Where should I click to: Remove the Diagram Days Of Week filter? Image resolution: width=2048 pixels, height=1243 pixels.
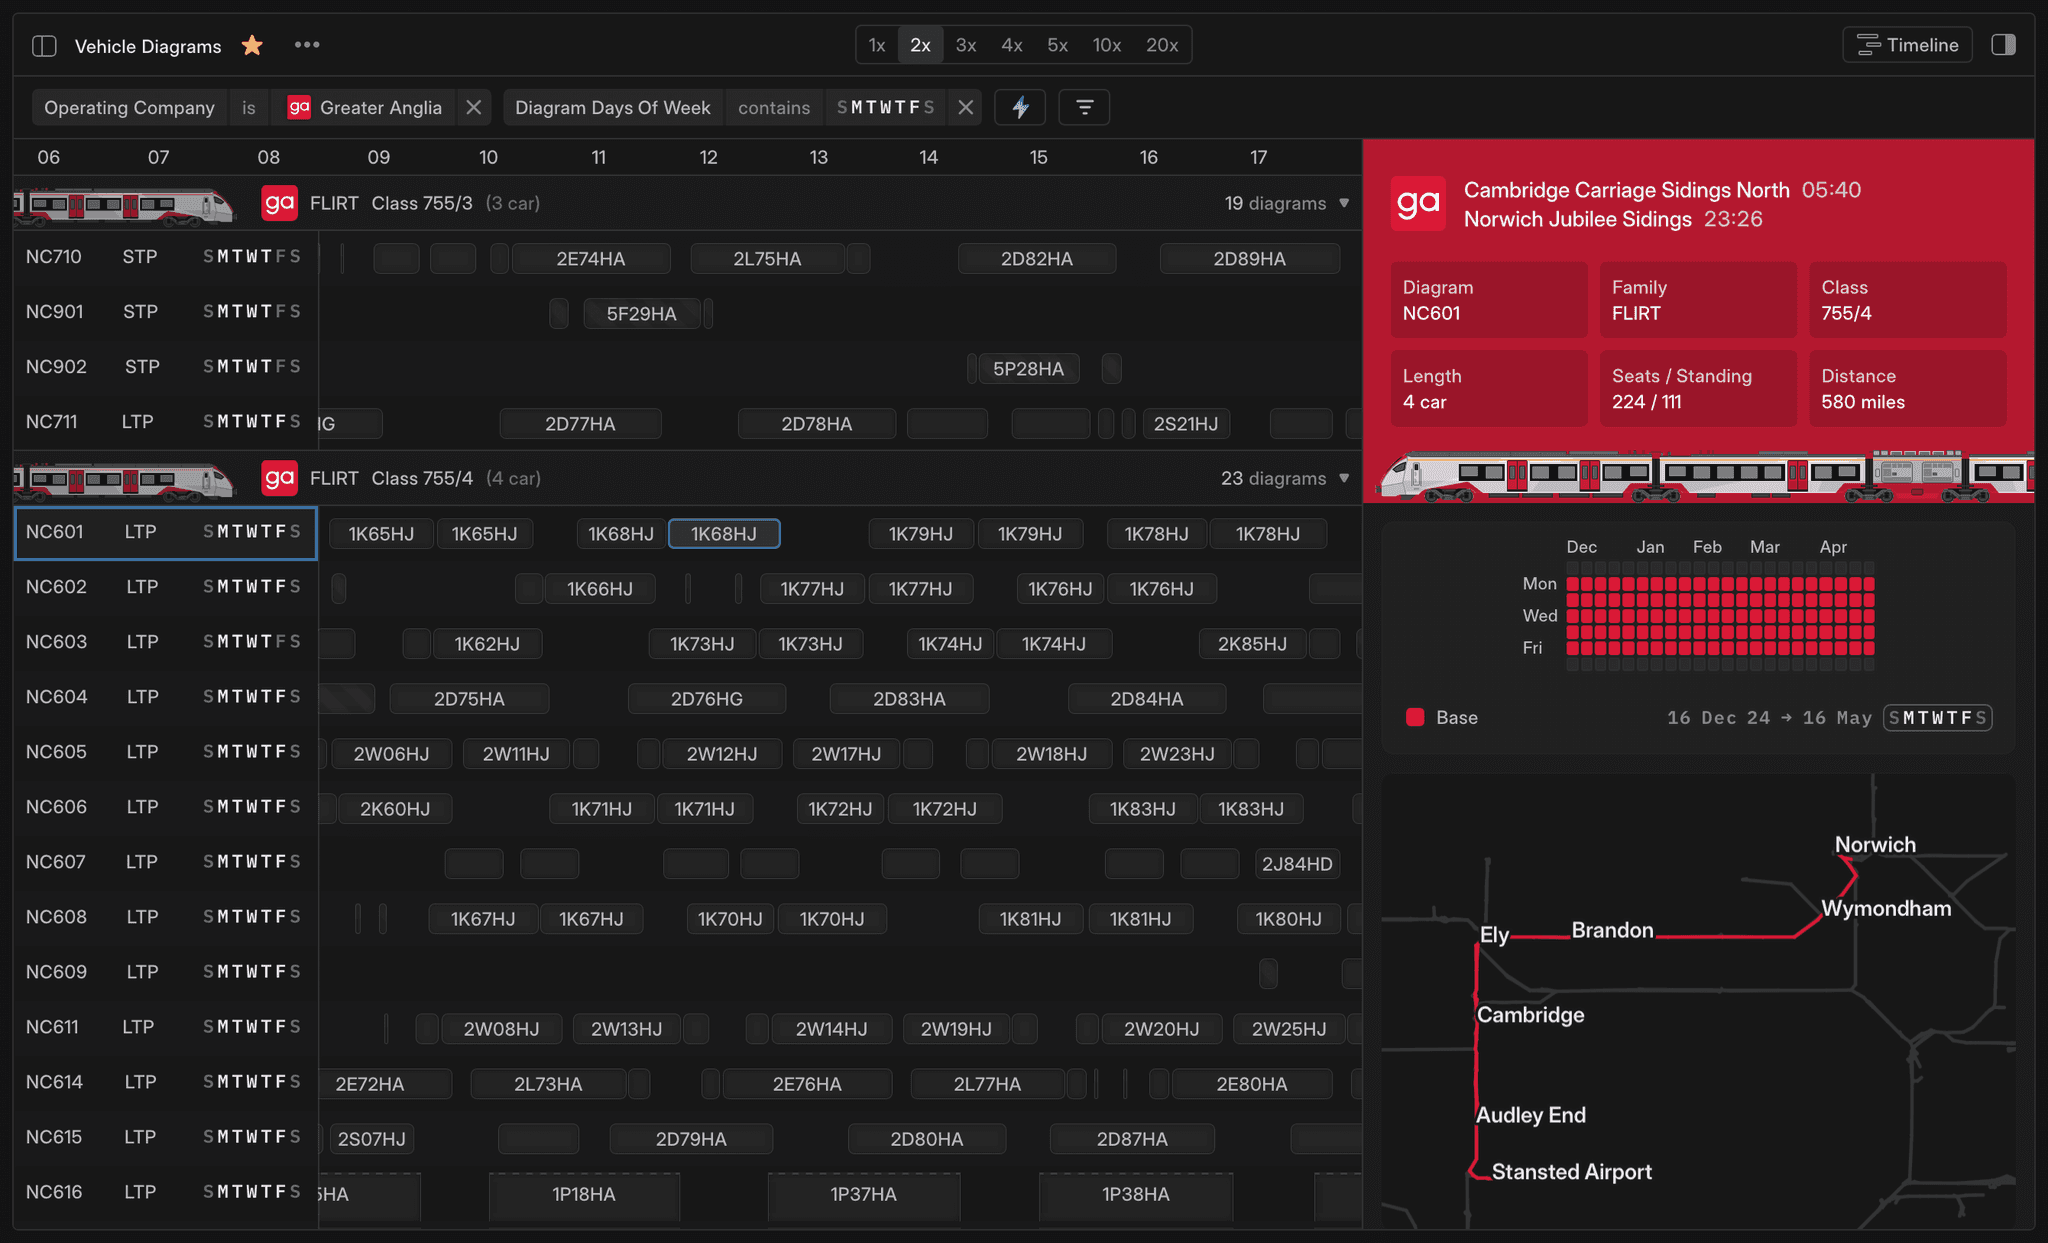pos(965,107)
